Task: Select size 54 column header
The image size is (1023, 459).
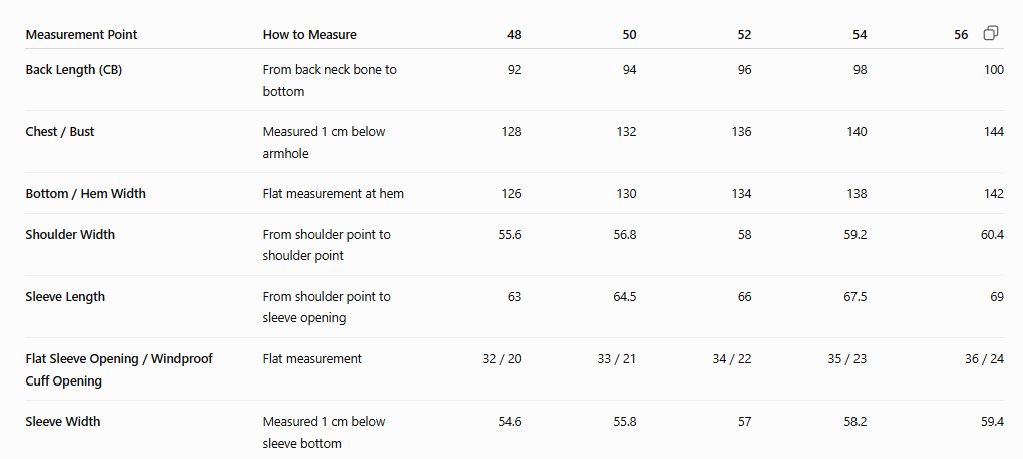Action: point(860,35)
